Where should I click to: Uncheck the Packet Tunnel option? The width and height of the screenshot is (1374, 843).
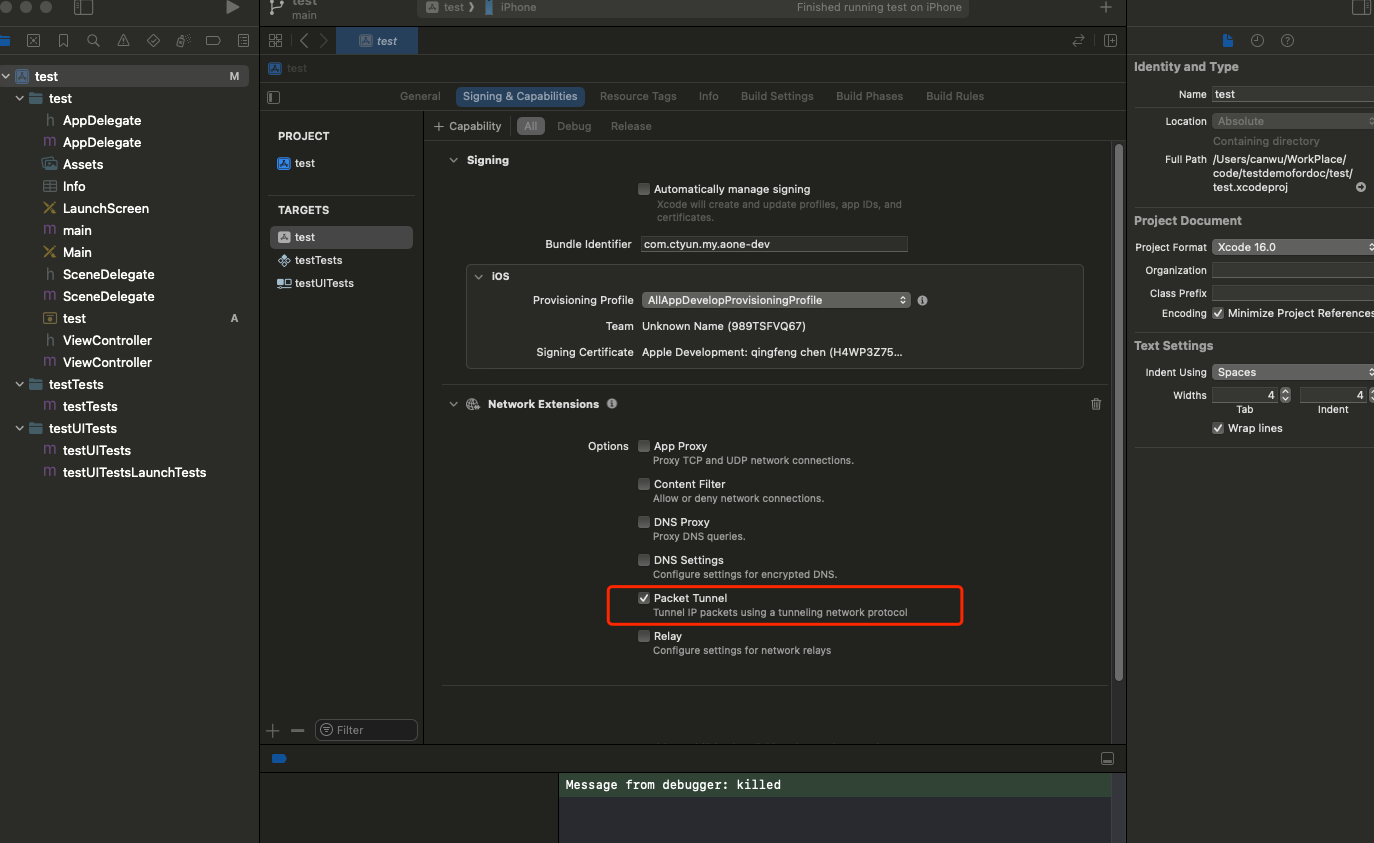tap(644, 598)
